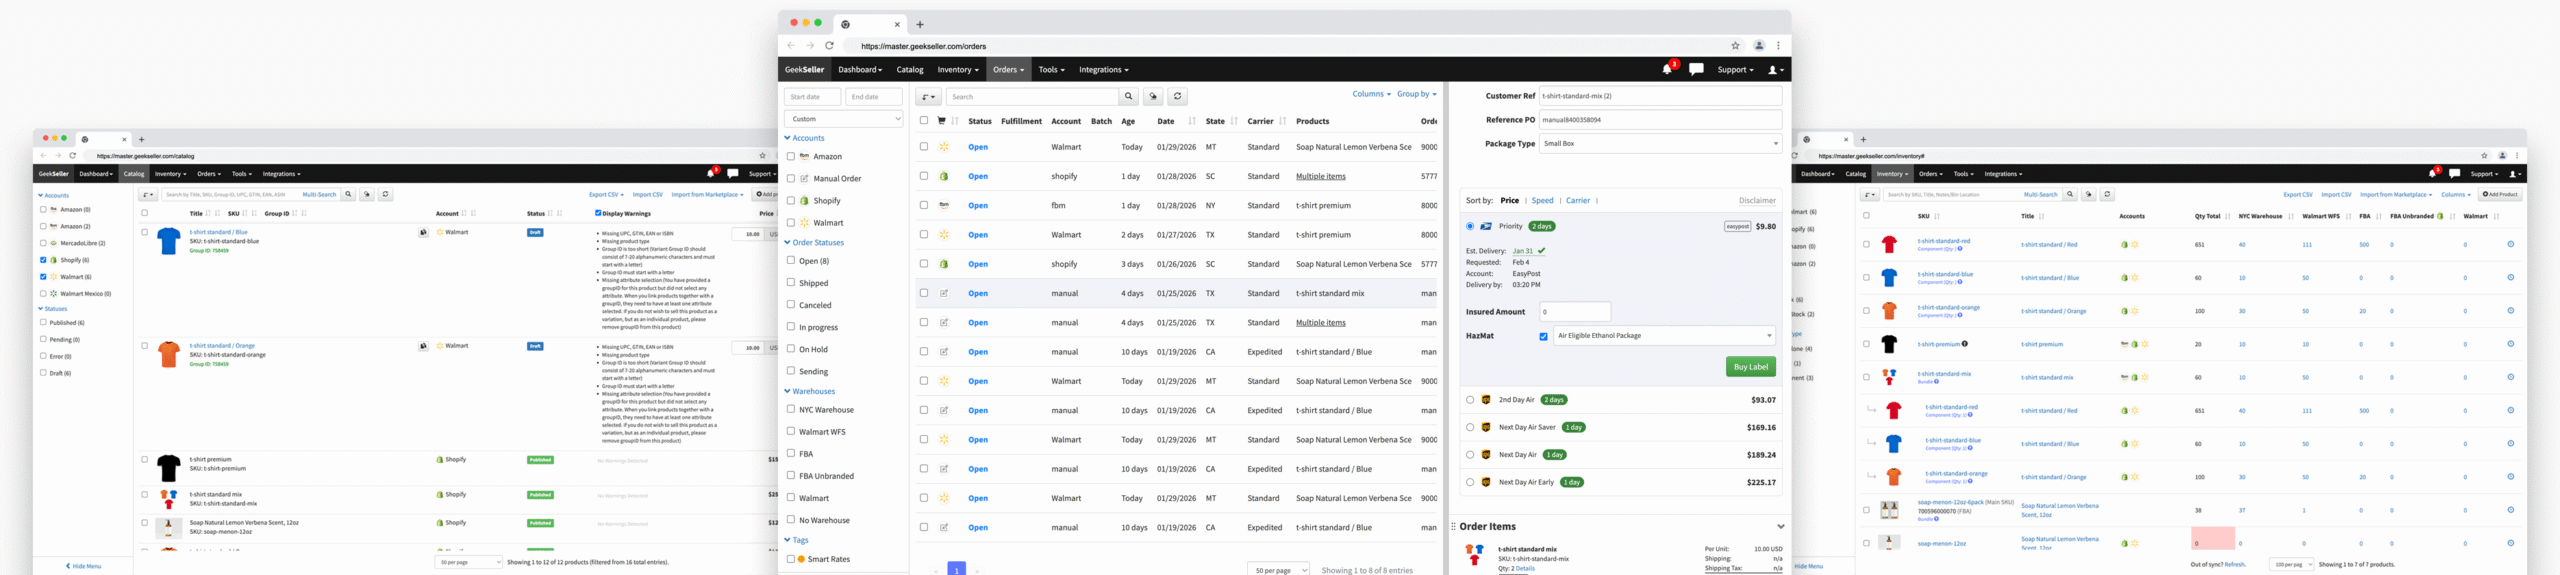Open the Inventory menu in orders navbar
The height and width of the screenshot is (575, 2560).
click(957, 70)
